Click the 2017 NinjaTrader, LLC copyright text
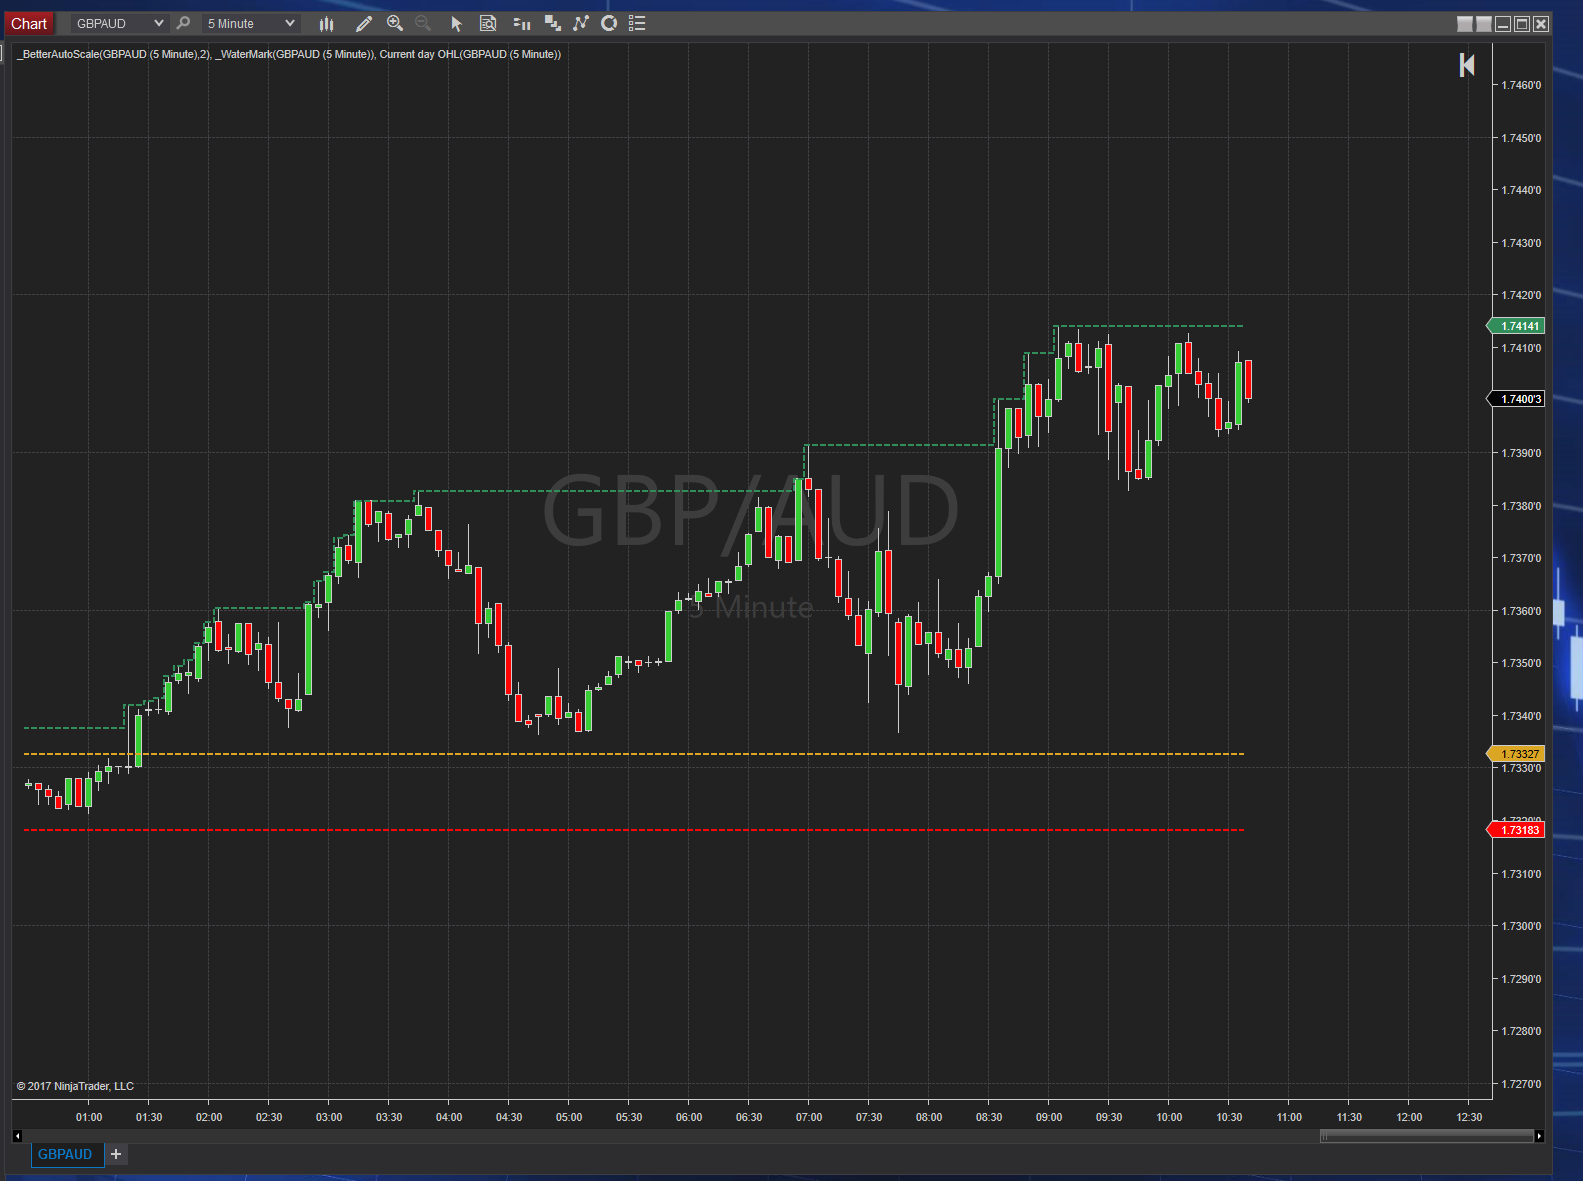1583x1181 pixels. tap(75, 1086)
